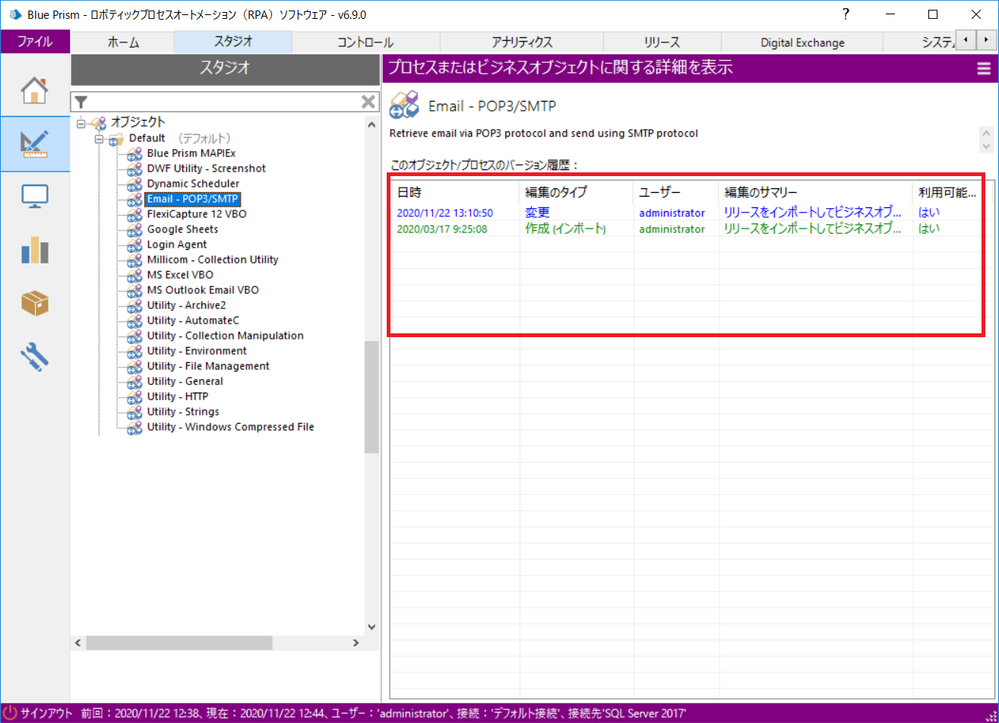Select the Studio design sidebar icon
This screenshot has height=723, width=999.
click(34, 144)
